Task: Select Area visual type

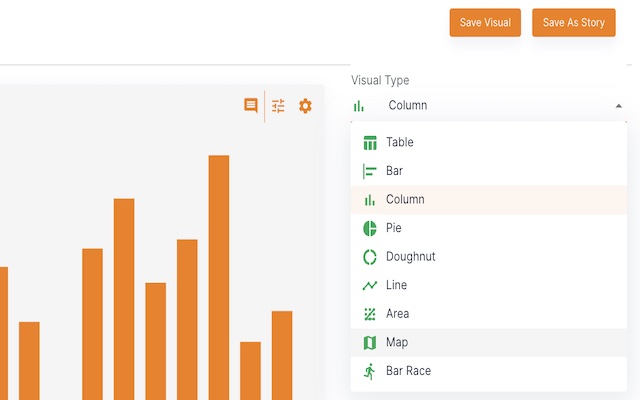Action: (x=489, y=314)
